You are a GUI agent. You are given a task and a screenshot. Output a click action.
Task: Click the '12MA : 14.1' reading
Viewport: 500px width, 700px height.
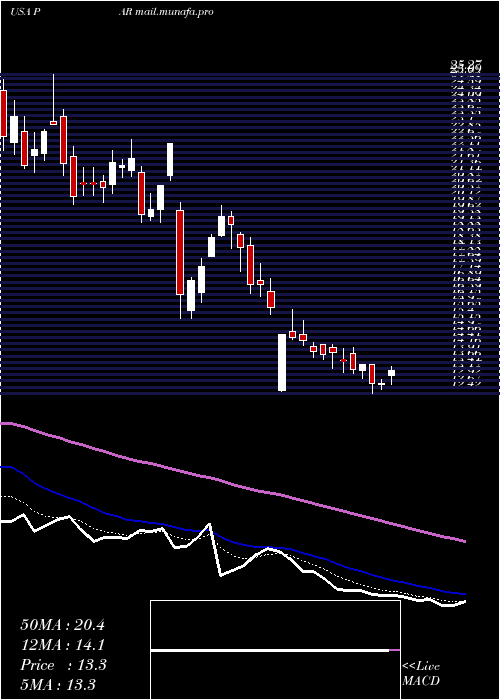[x=62, y=646]
